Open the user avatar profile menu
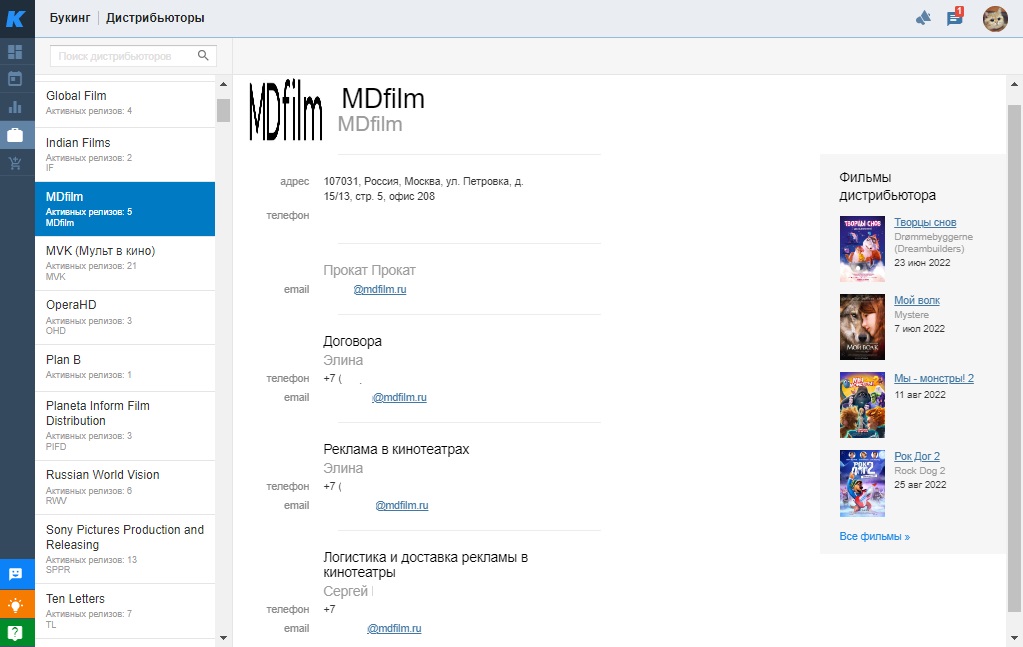This screenshot has height=647, width=1023. point(996,18)
